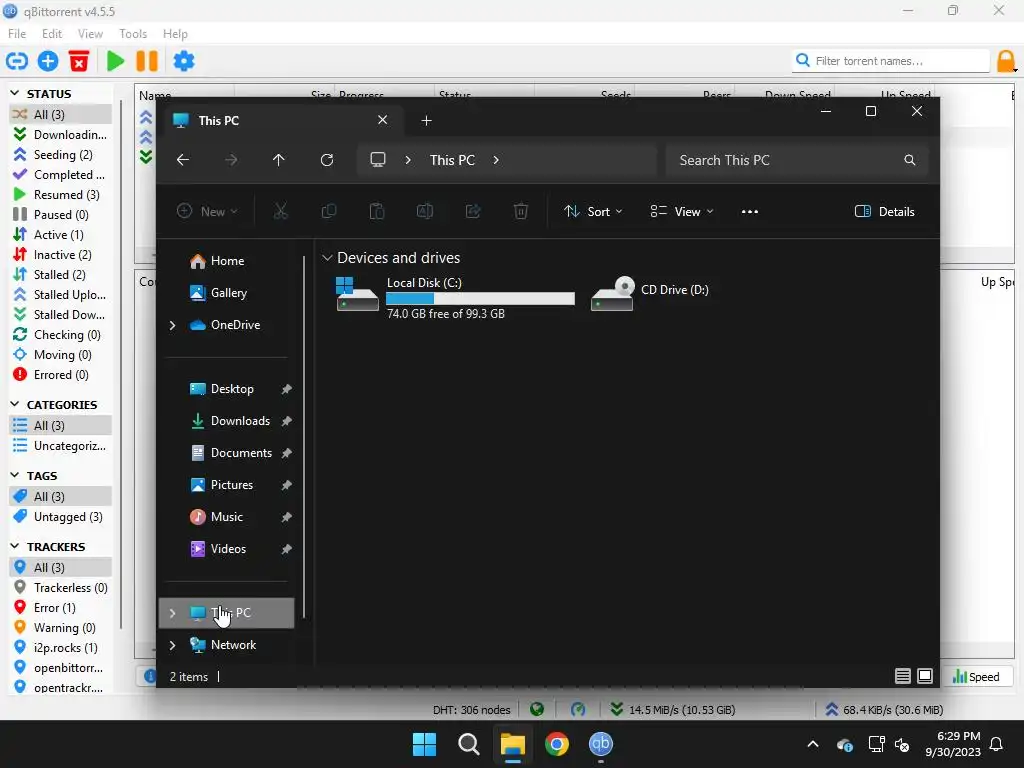The width and height of the screenshot is (1024, 768).
Task: Go up one folder level
Action: [279, 160]
